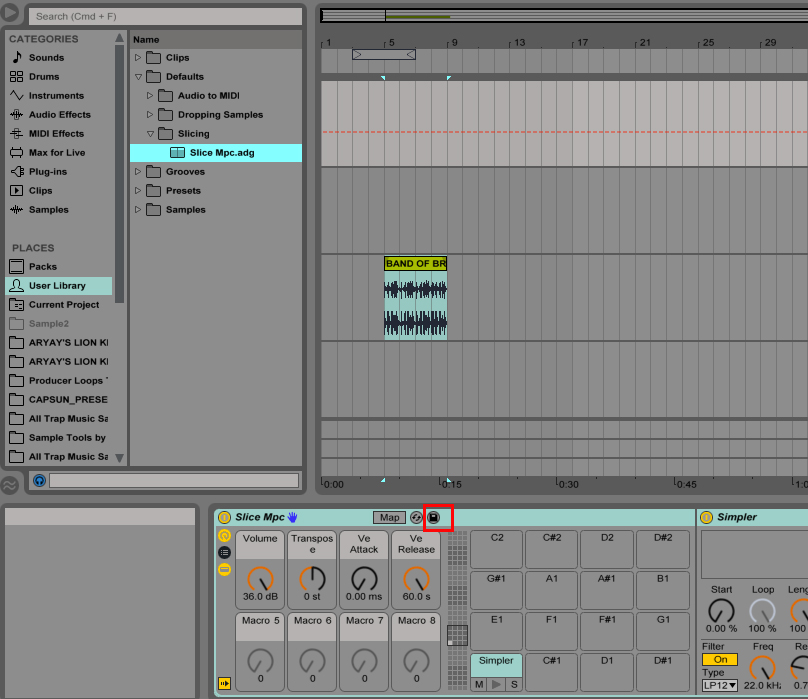Screen dimensions: 808x699
Task: Toggle Simpler device activator
Action: coord(706,517)
